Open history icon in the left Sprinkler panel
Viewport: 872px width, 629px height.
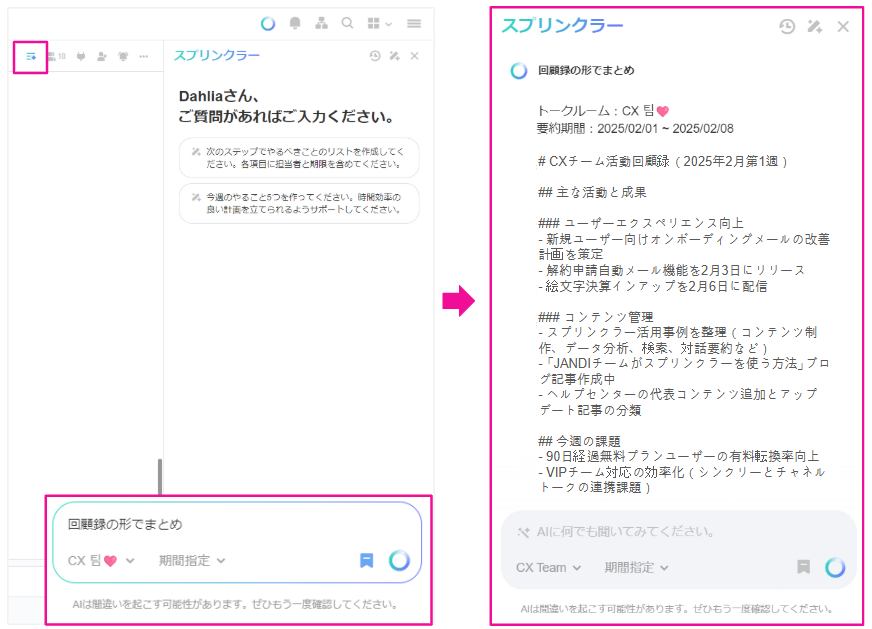[x=375, y=56]
